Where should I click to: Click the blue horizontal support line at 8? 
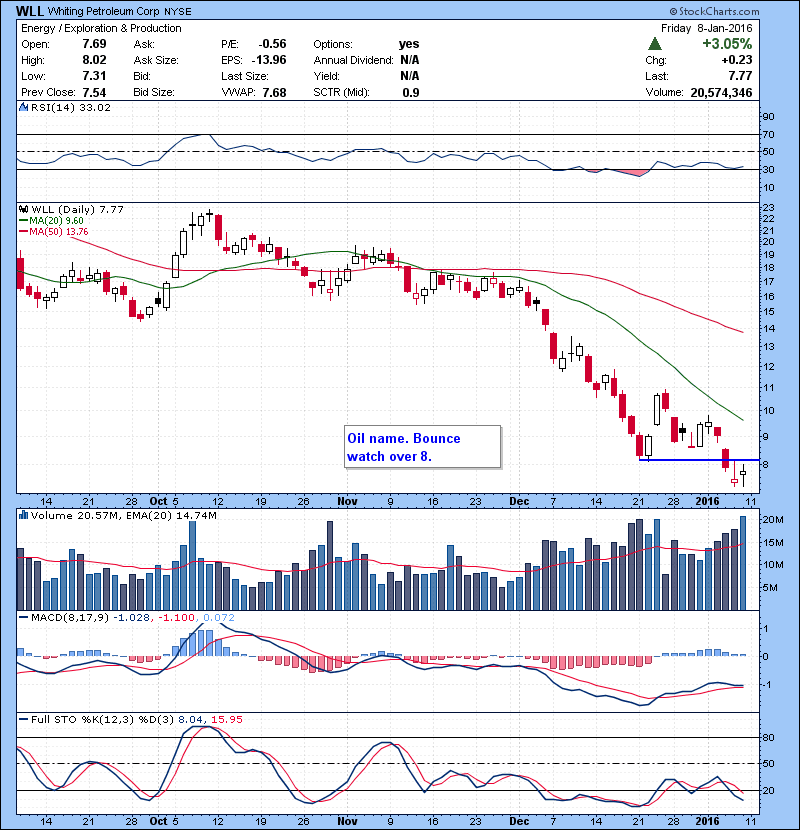[699, 459]
